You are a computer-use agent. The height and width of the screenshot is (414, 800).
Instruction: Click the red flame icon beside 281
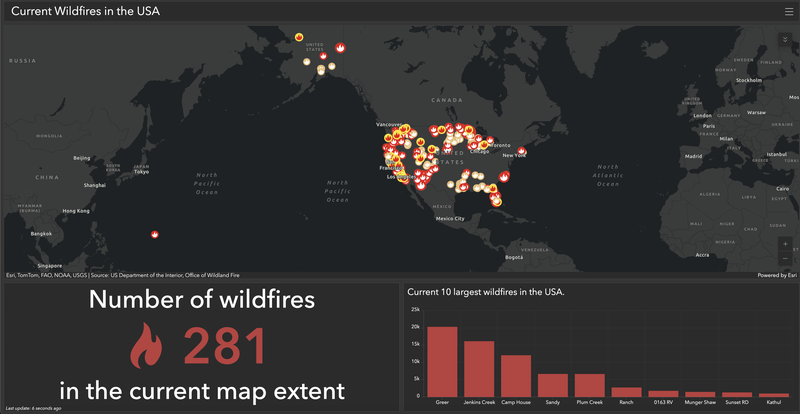tap(146, 346)
